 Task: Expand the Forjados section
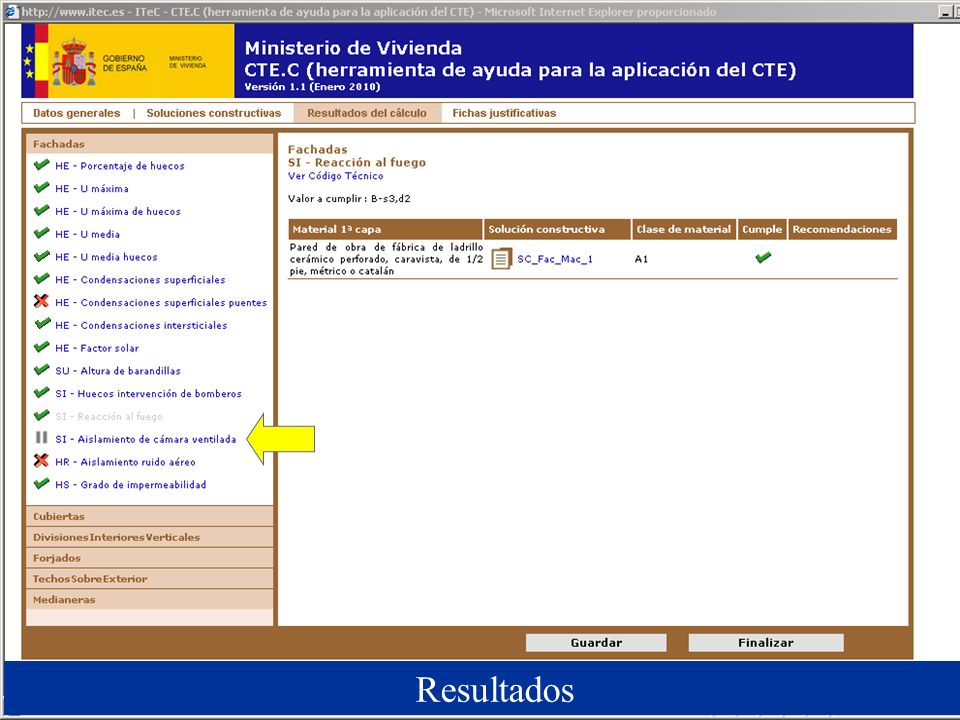[149, 558]
